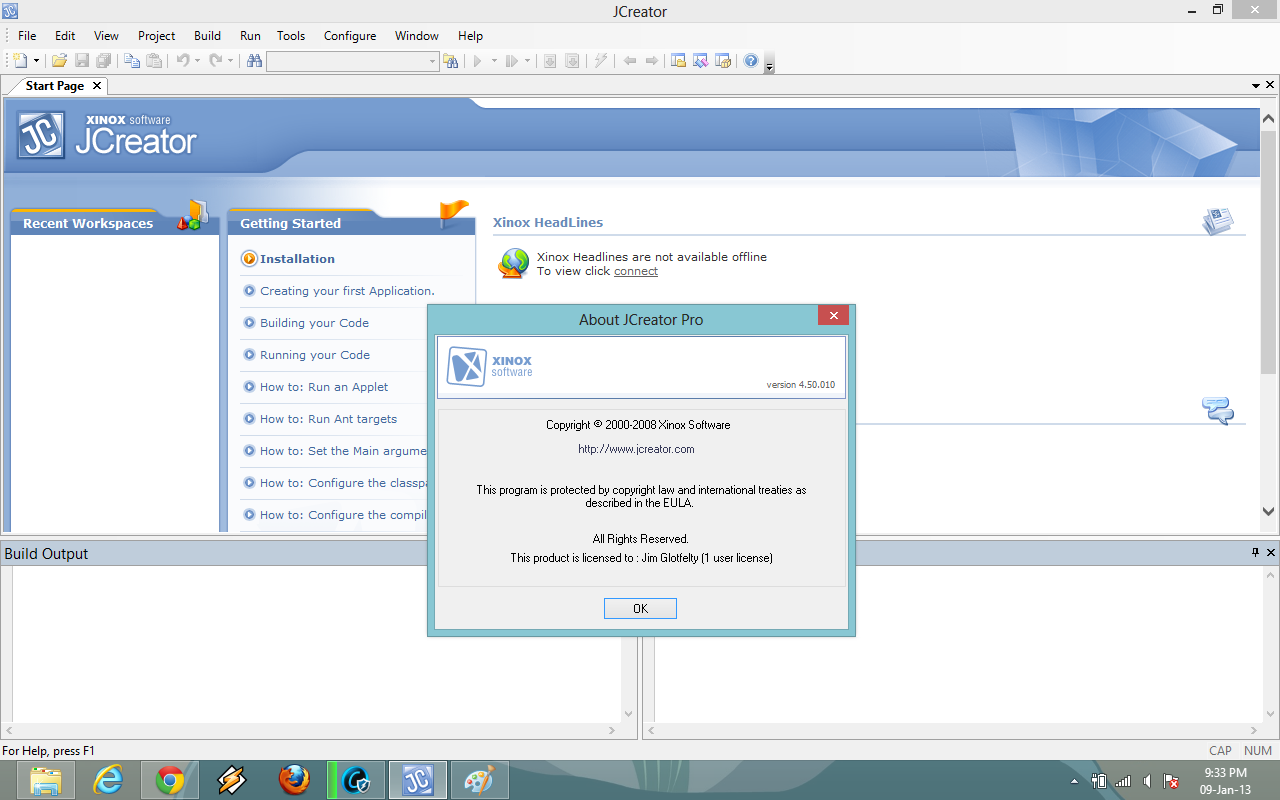Open 'Creating your first Application' link
Viewport: 1280px width, 800px height.
click(x=347, y=291)
